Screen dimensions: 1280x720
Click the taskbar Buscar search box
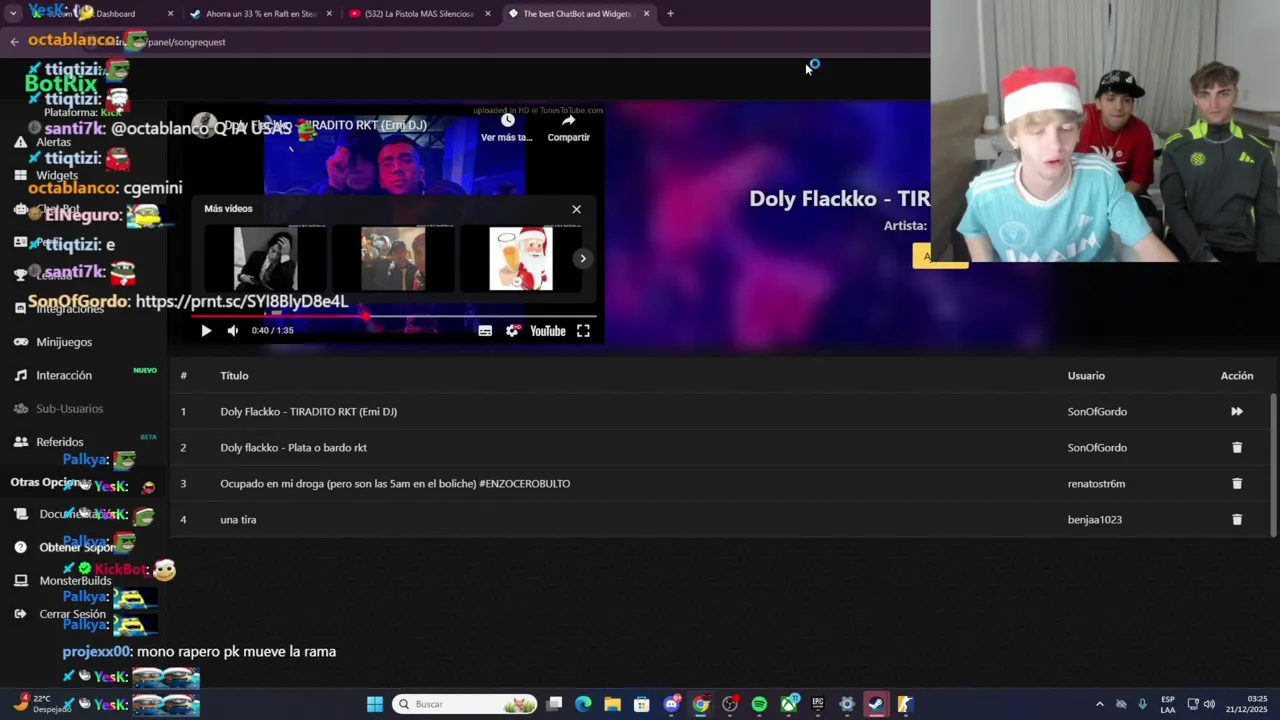click(x=464, y=704)
